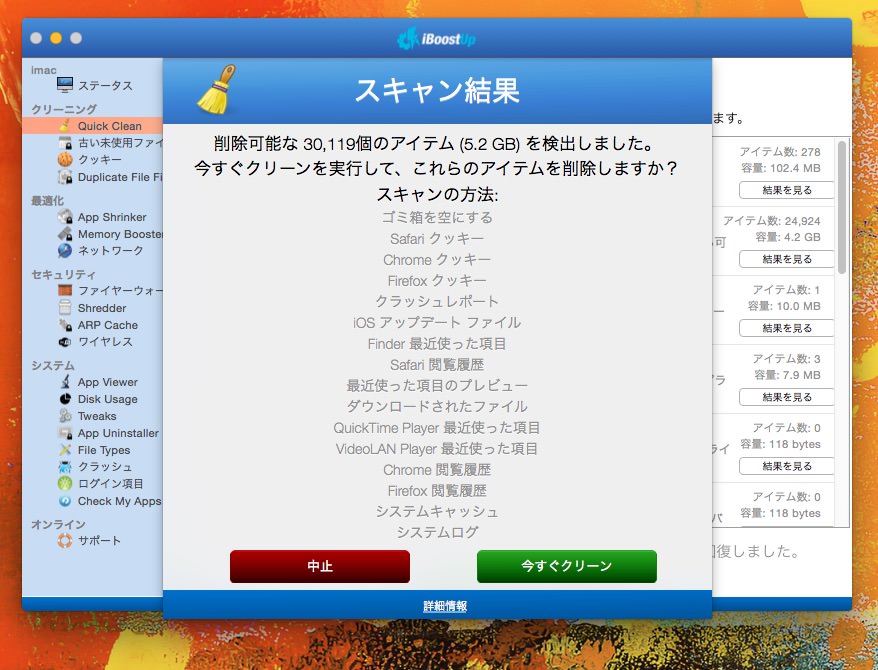Click the 容量: 4.2 GB value

pyautogui.click(x=788, y=237)
